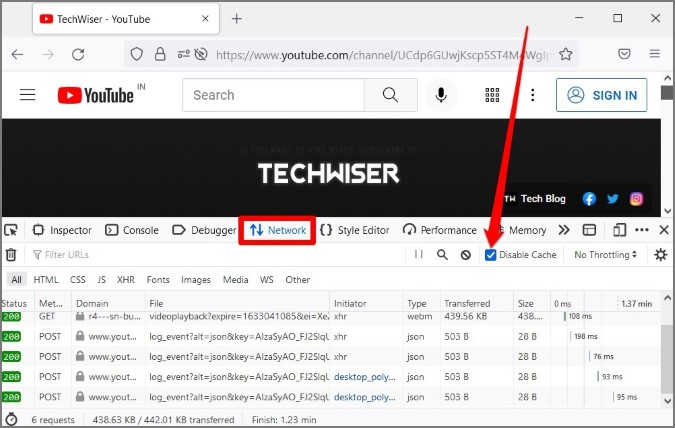The image size is (675, 428).
Task: Switch to the Performance tab
Action: pyautogui.click(x=440, y=230)
